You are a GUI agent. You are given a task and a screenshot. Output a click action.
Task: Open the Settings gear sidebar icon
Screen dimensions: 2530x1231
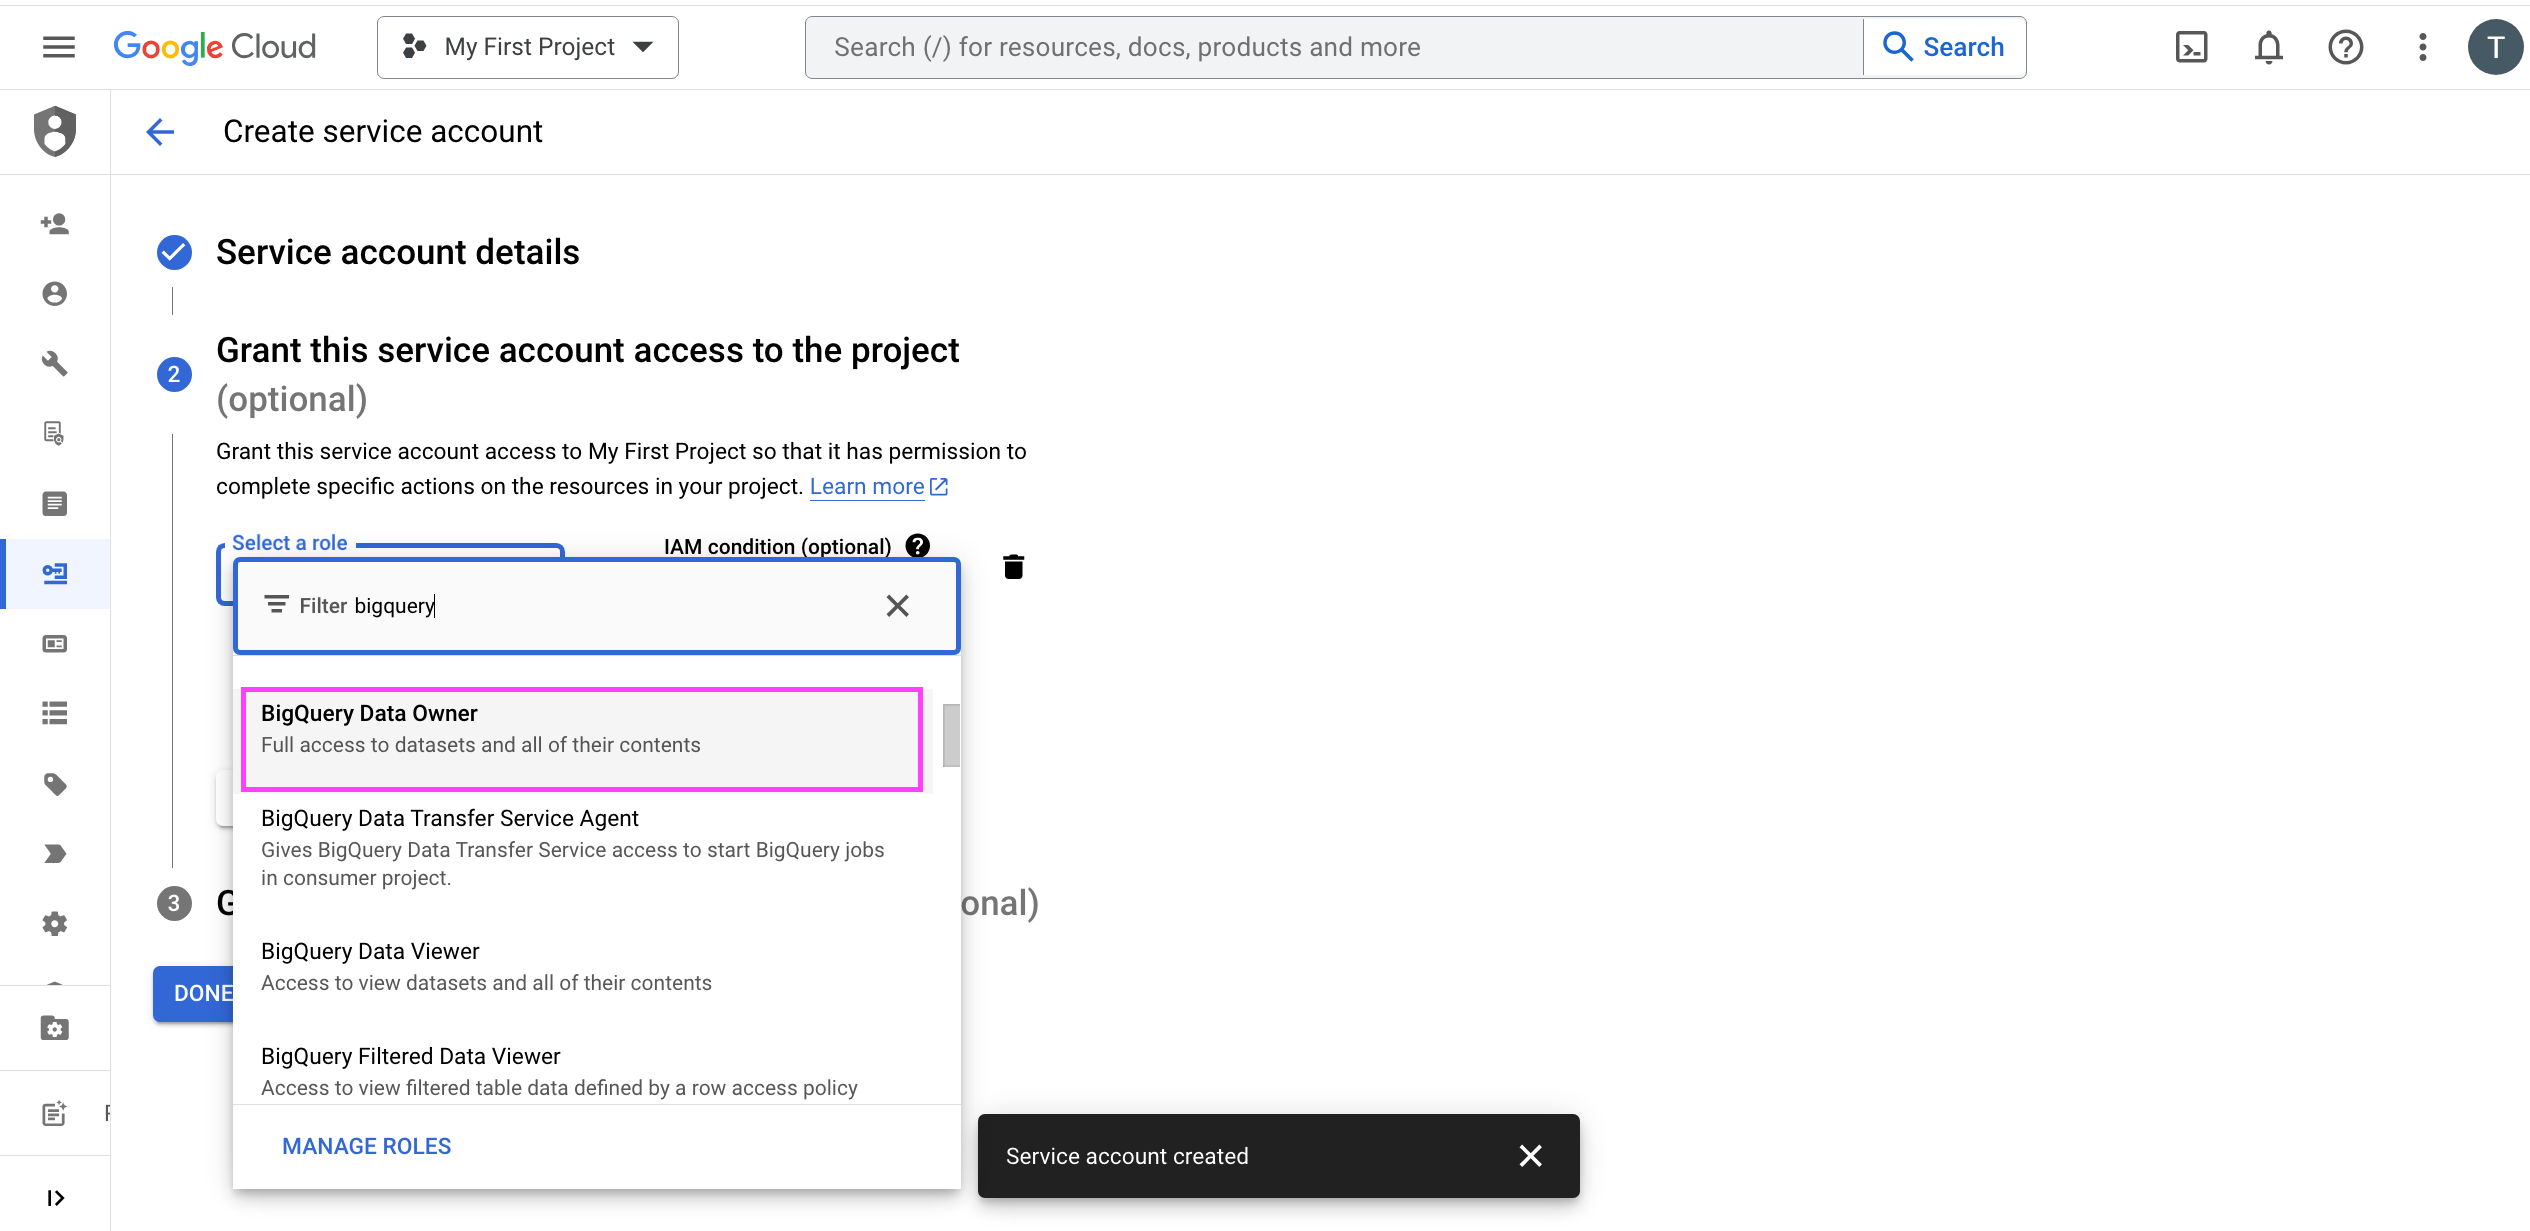(55, 924)
